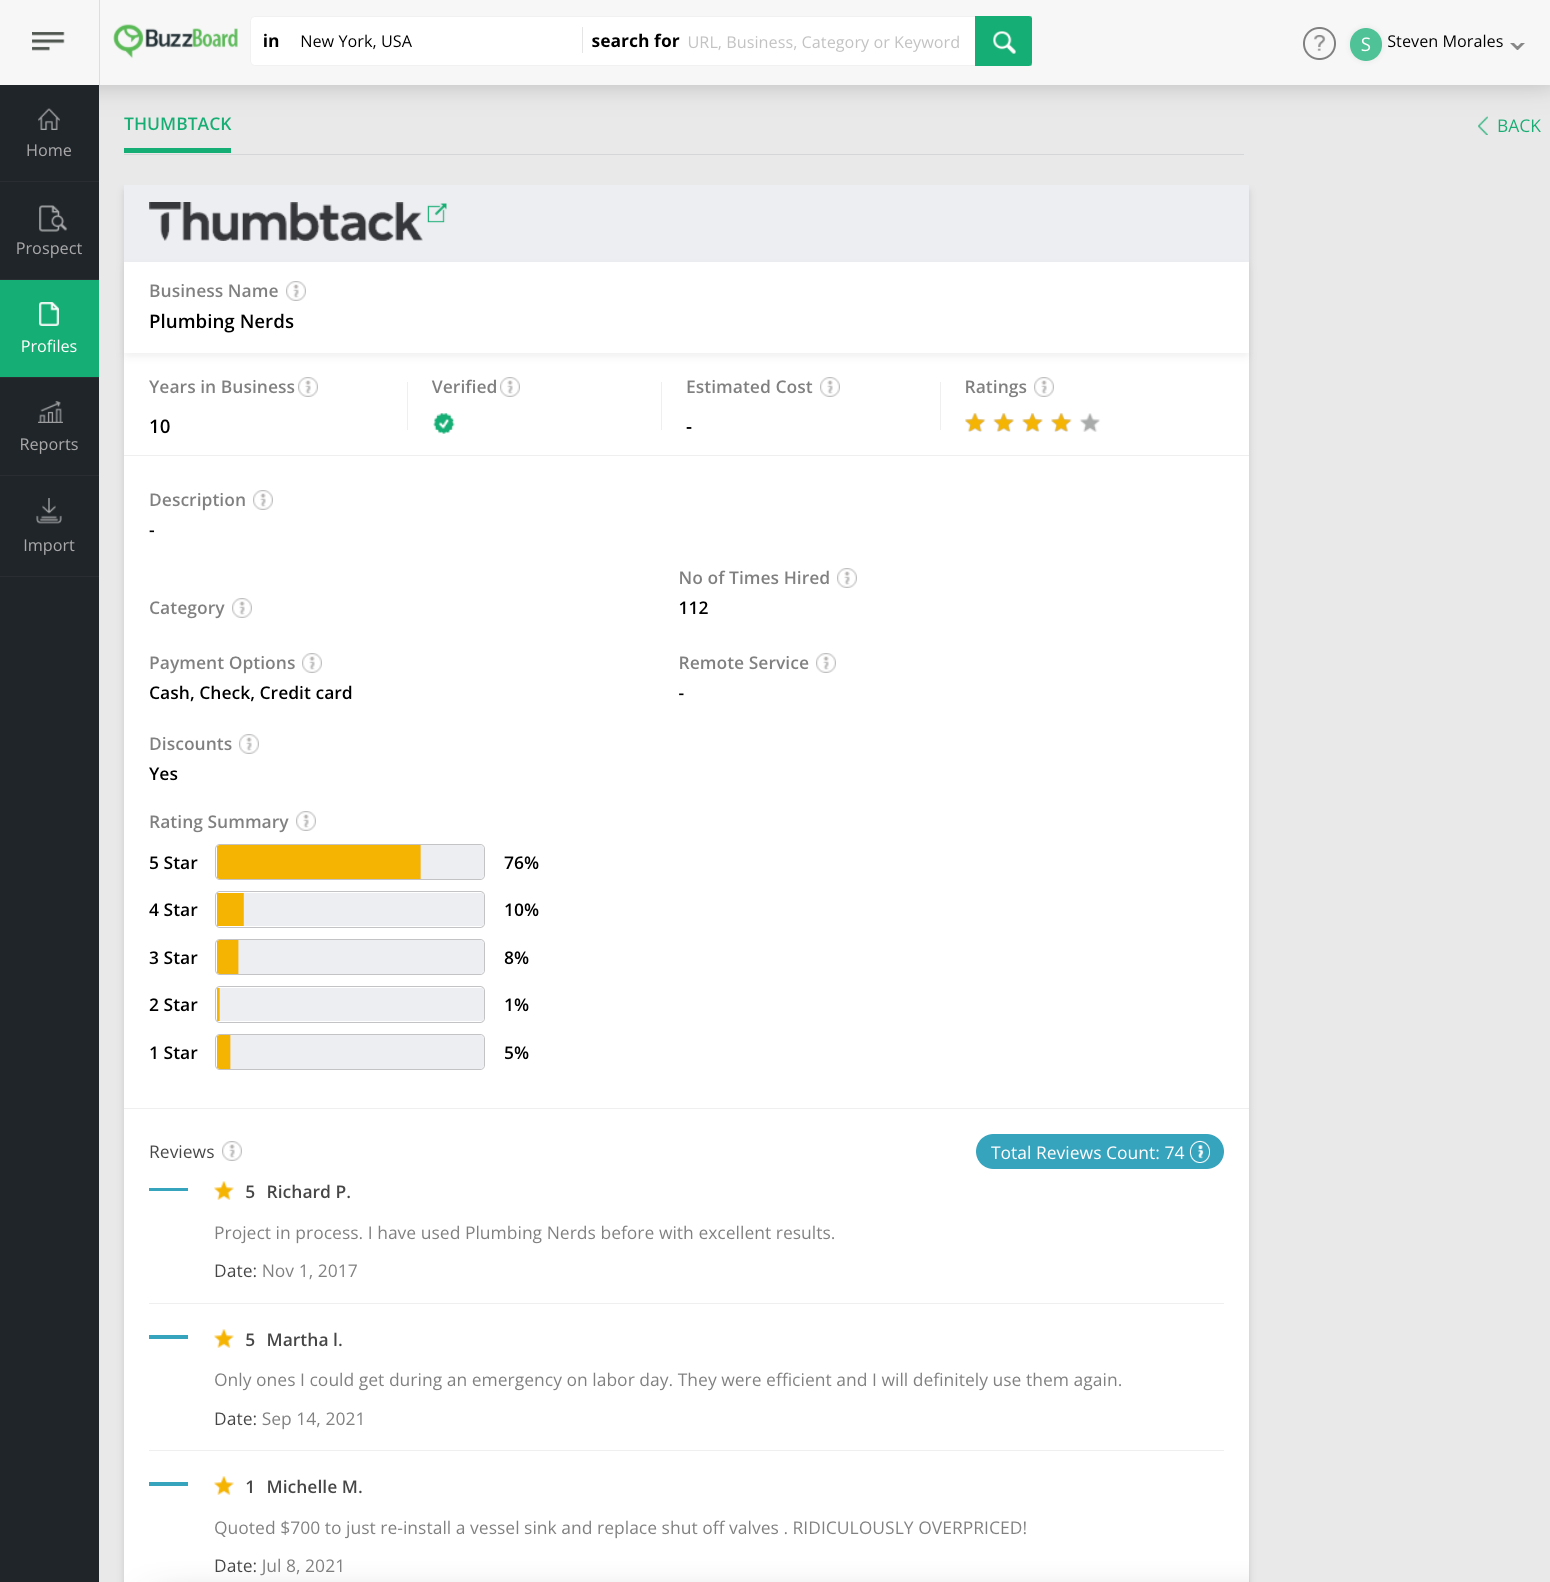Screen dimensions: 1550x1582
Task: Click the Cash, Check, Credit card text
Action: (250, 693)
